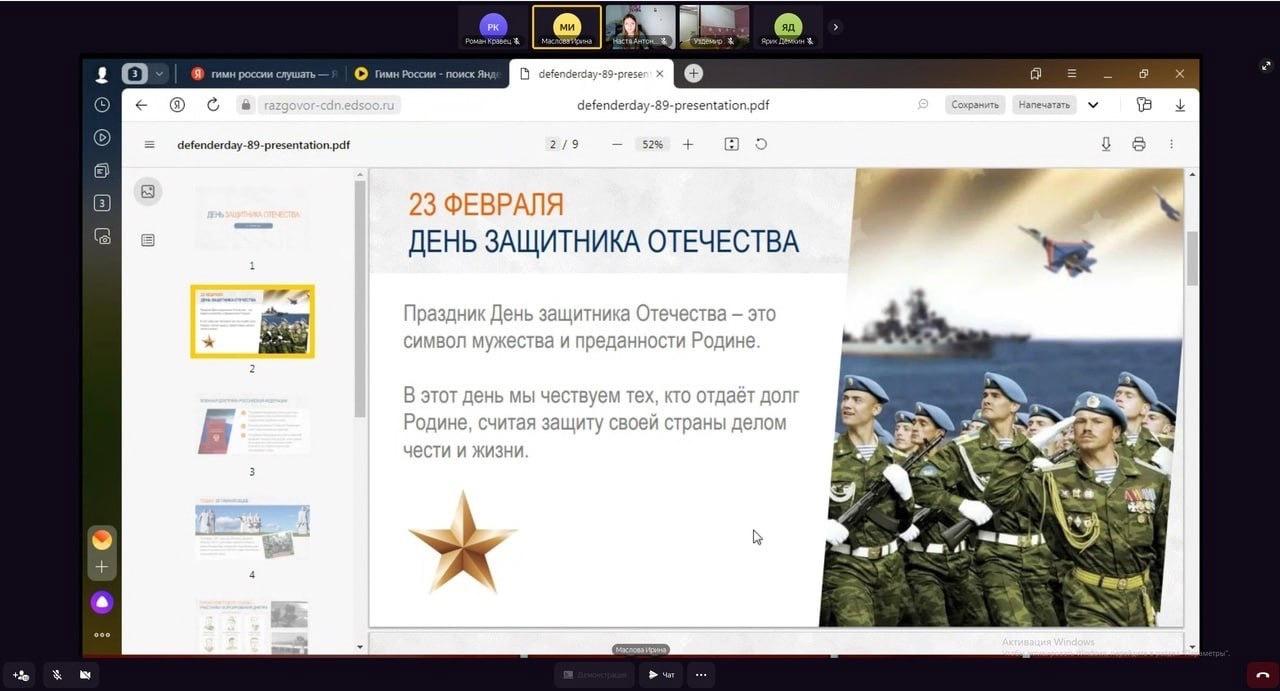Reload the browser page
1280x691 pixels.
(213, 105)
